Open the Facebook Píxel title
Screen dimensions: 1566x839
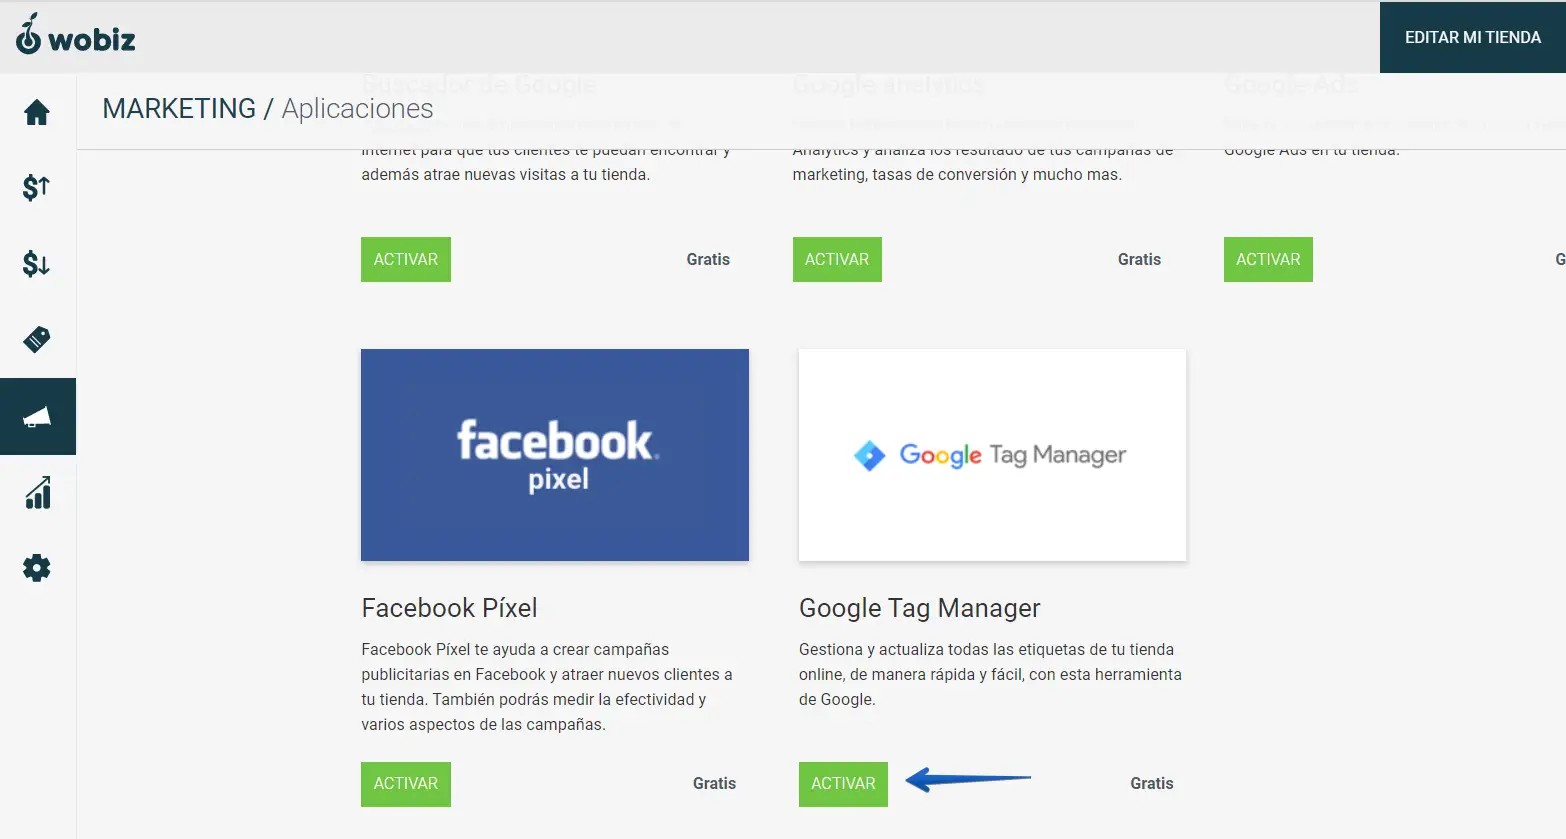tap(449, 608)
